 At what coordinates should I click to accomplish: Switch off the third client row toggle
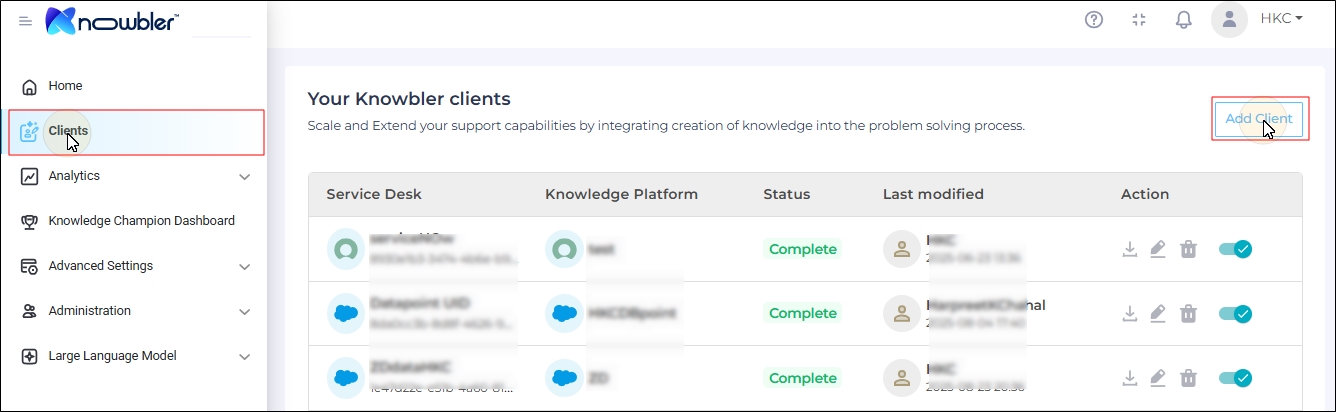[x=1235, y=378]
